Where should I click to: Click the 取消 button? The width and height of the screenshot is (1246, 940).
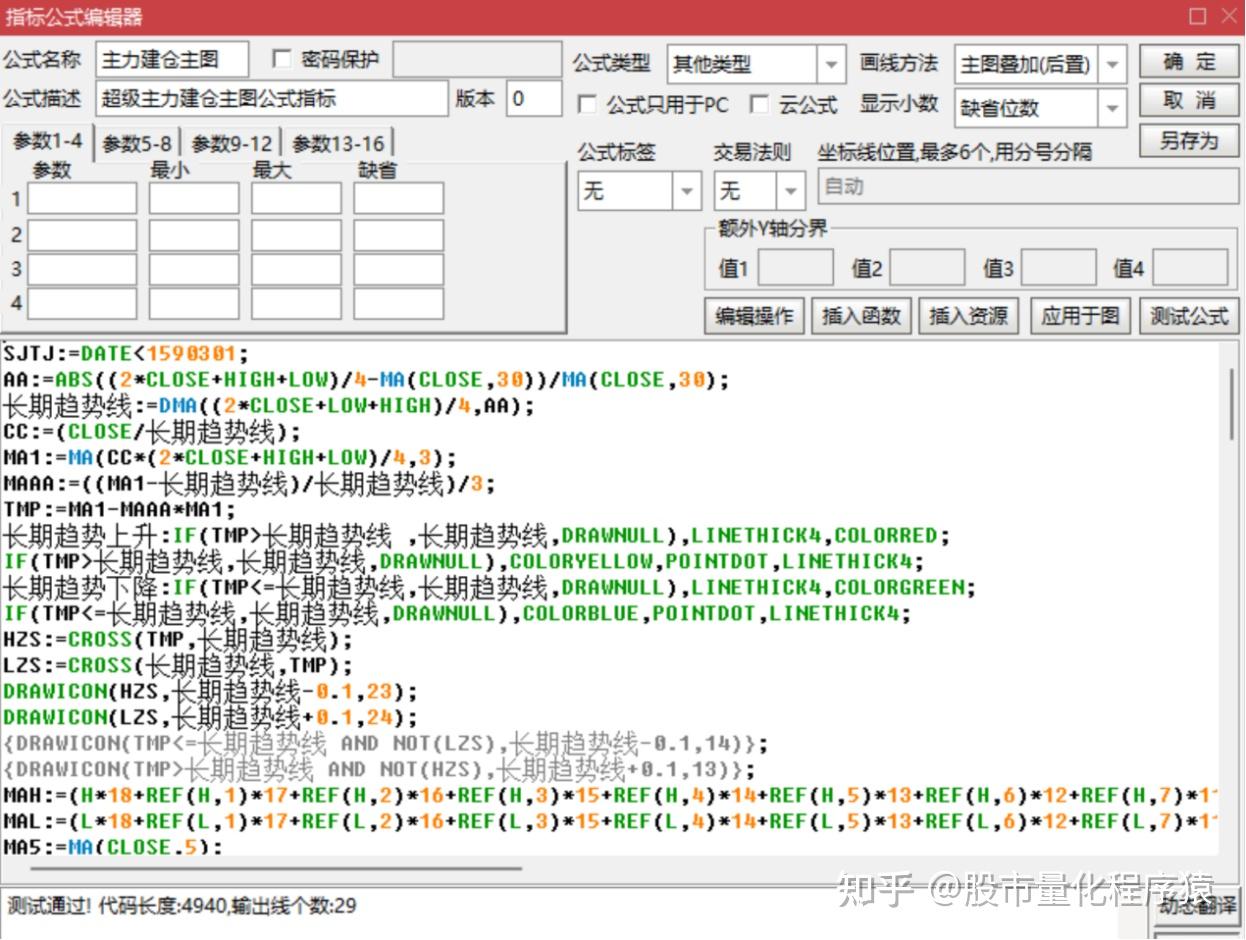tap(1189, 101)
